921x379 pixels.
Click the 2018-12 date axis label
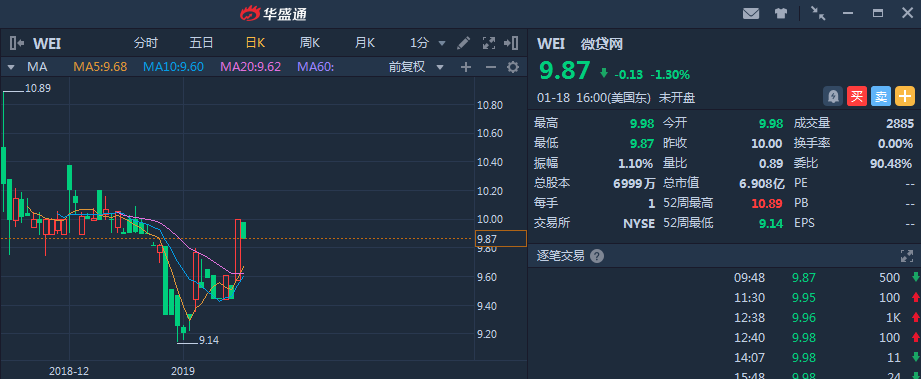(69, 371)
